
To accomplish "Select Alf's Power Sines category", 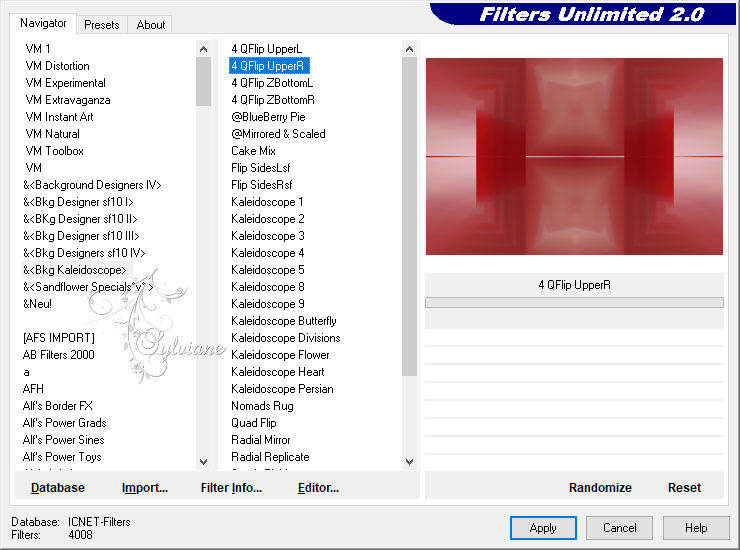I will (63, 440).
